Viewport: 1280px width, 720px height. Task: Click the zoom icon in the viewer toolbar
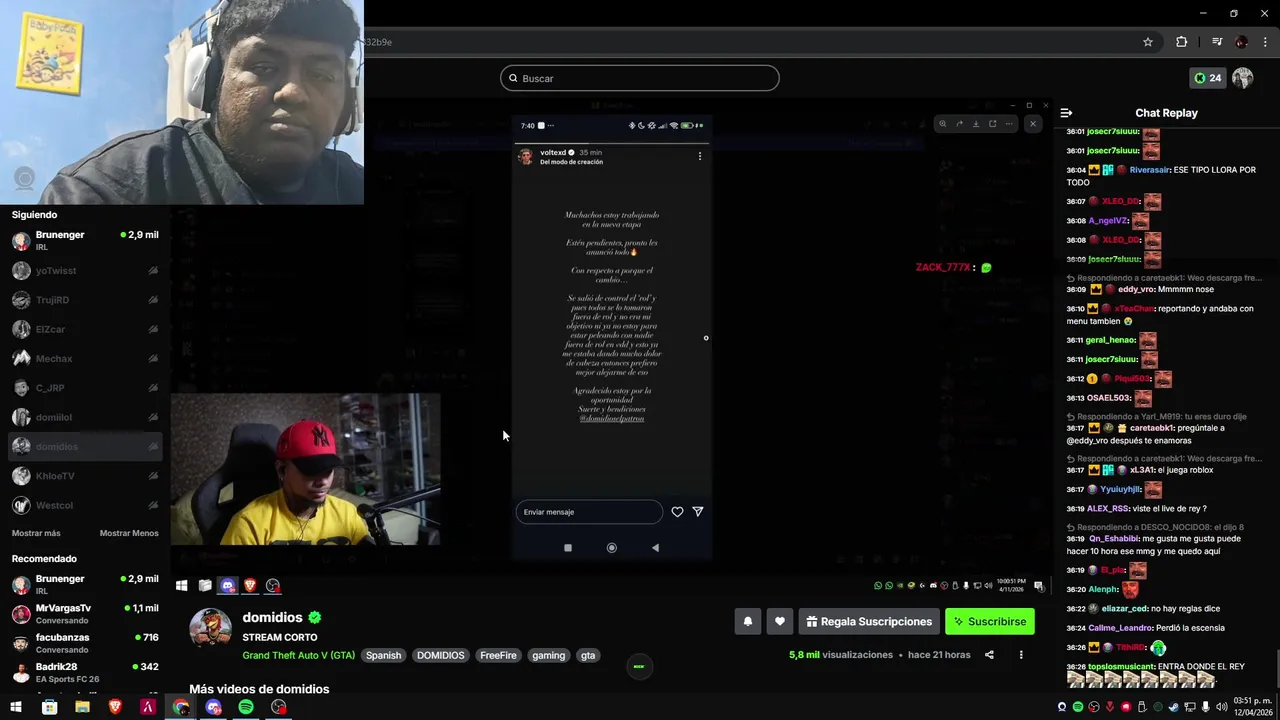pos(942,124)
